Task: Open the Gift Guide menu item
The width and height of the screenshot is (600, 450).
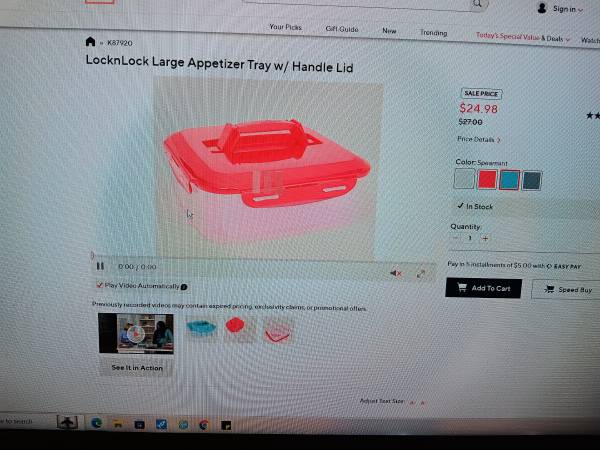Action: coord(342,29)
